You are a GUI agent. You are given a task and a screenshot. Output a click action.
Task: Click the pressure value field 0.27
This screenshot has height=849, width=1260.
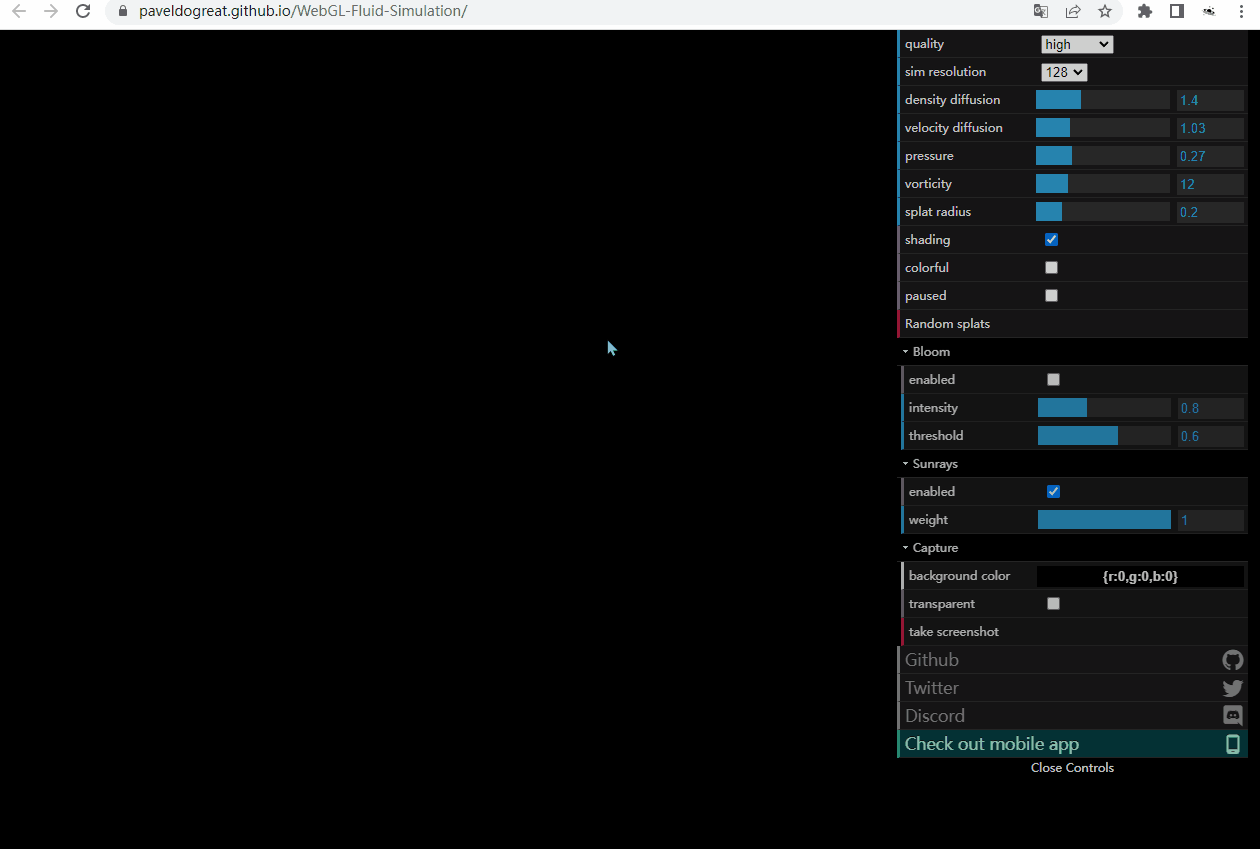1210,156
